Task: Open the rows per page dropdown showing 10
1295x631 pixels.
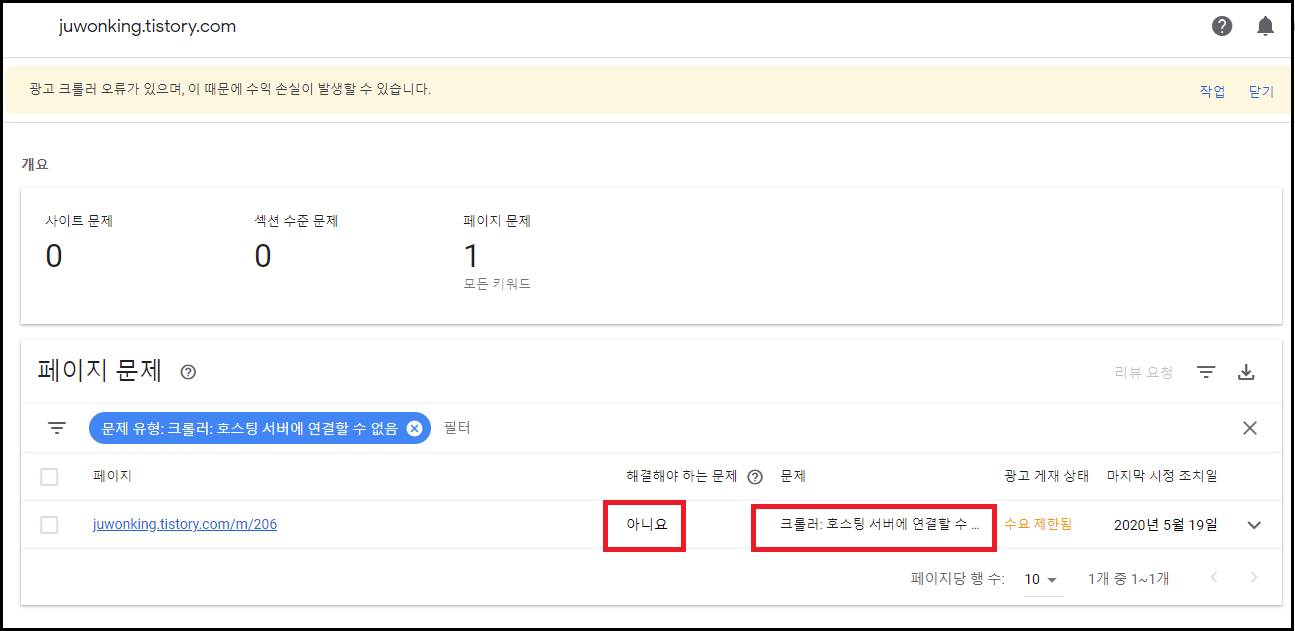Action: coord(1041,578)
